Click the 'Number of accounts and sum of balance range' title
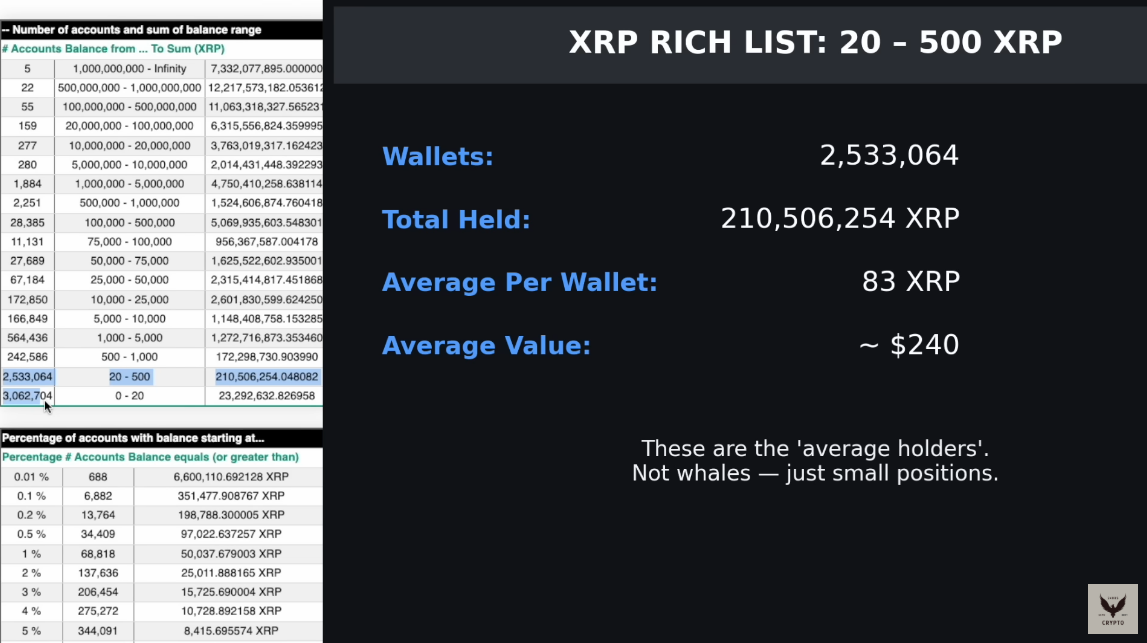This screenshot has width=1147, height=643. point(131,29)
